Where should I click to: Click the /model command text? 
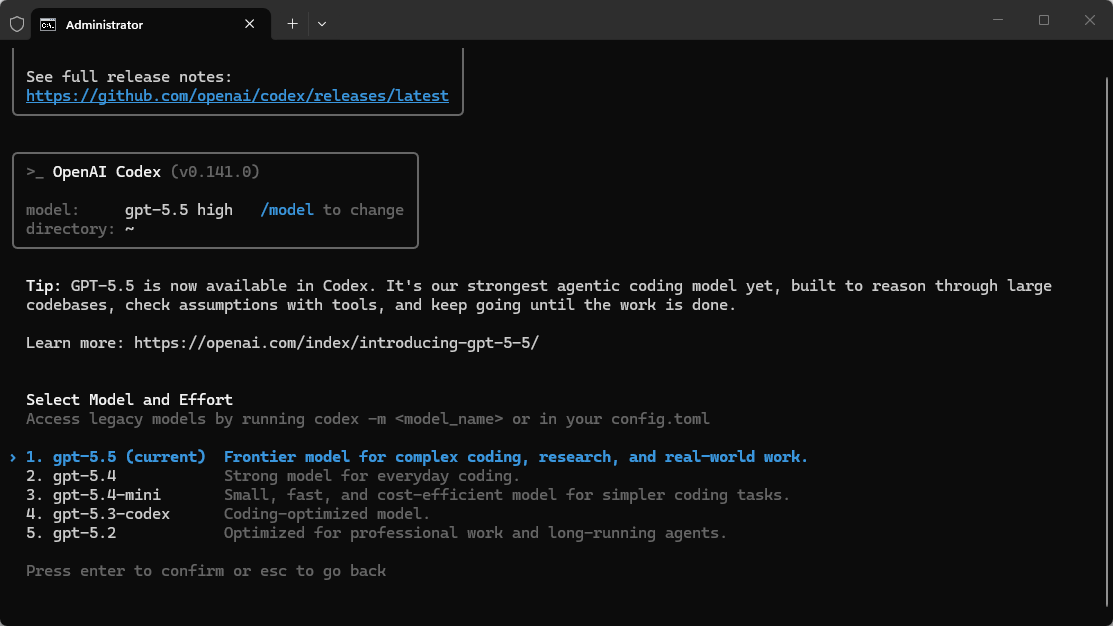(x=287, y=210)
